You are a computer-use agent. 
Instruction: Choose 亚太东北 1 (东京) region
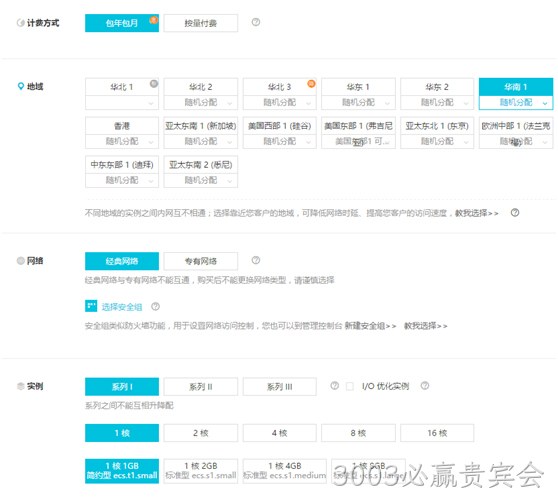(437, 126)
